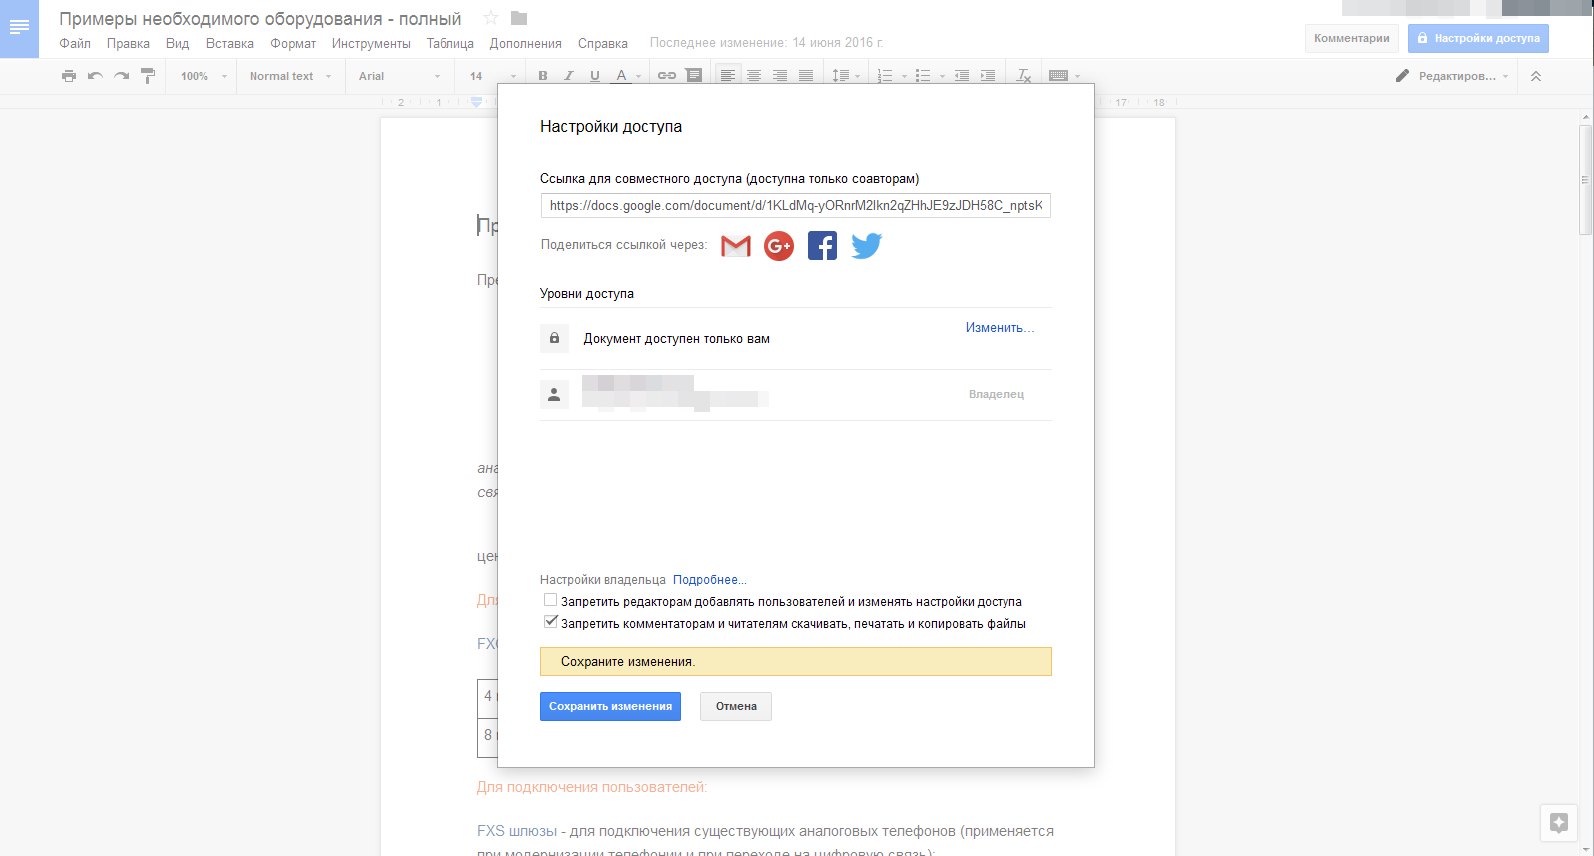Open the Правка menu

(128, 43)
